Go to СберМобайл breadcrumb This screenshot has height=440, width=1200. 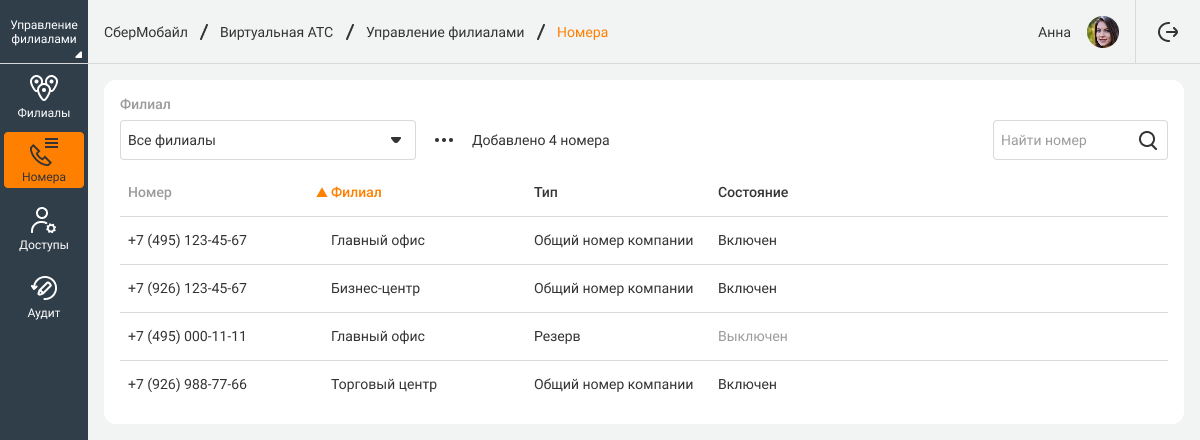(146, 32)
